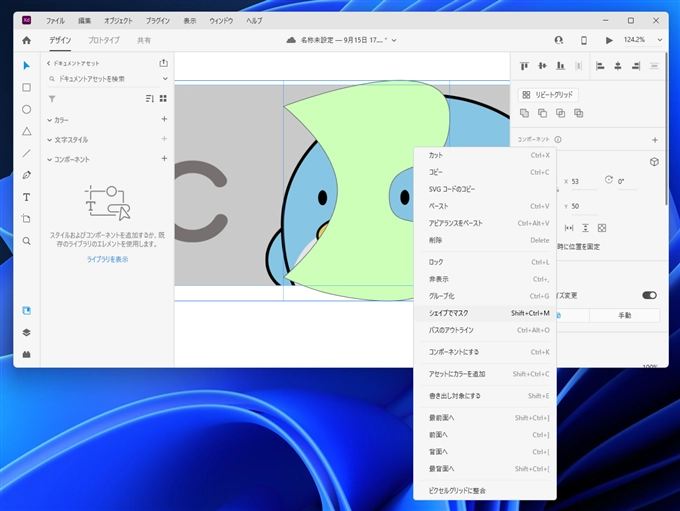Choose シェイプでマスク from context menu
The width and height of the screenshot is (680, 511).
[485, 313]
